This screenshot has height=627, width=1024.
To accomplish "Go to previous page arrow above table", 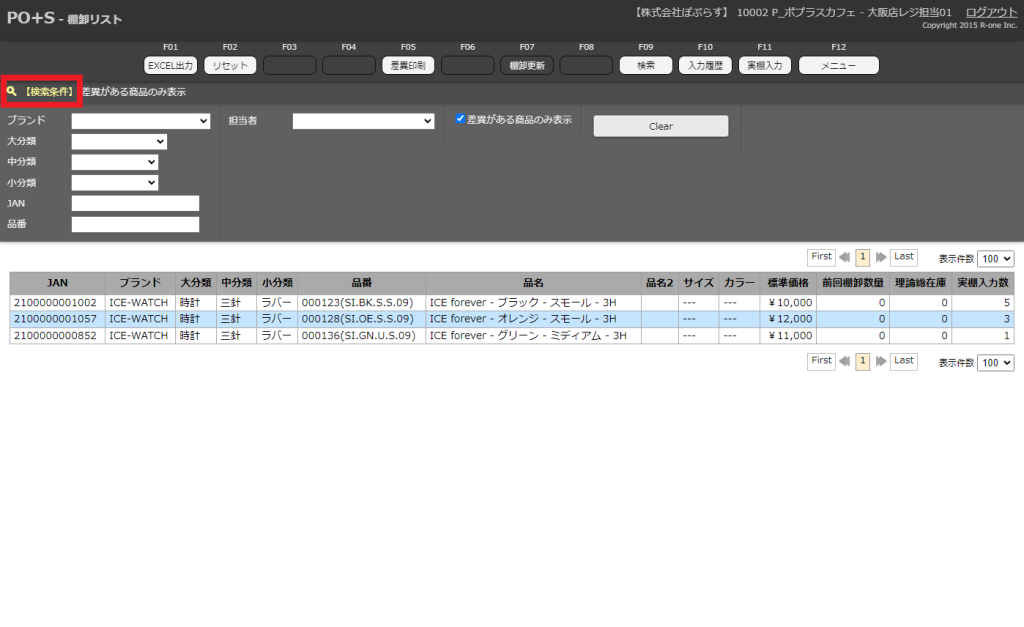I will pyautogui.click(x=845, y=257).
